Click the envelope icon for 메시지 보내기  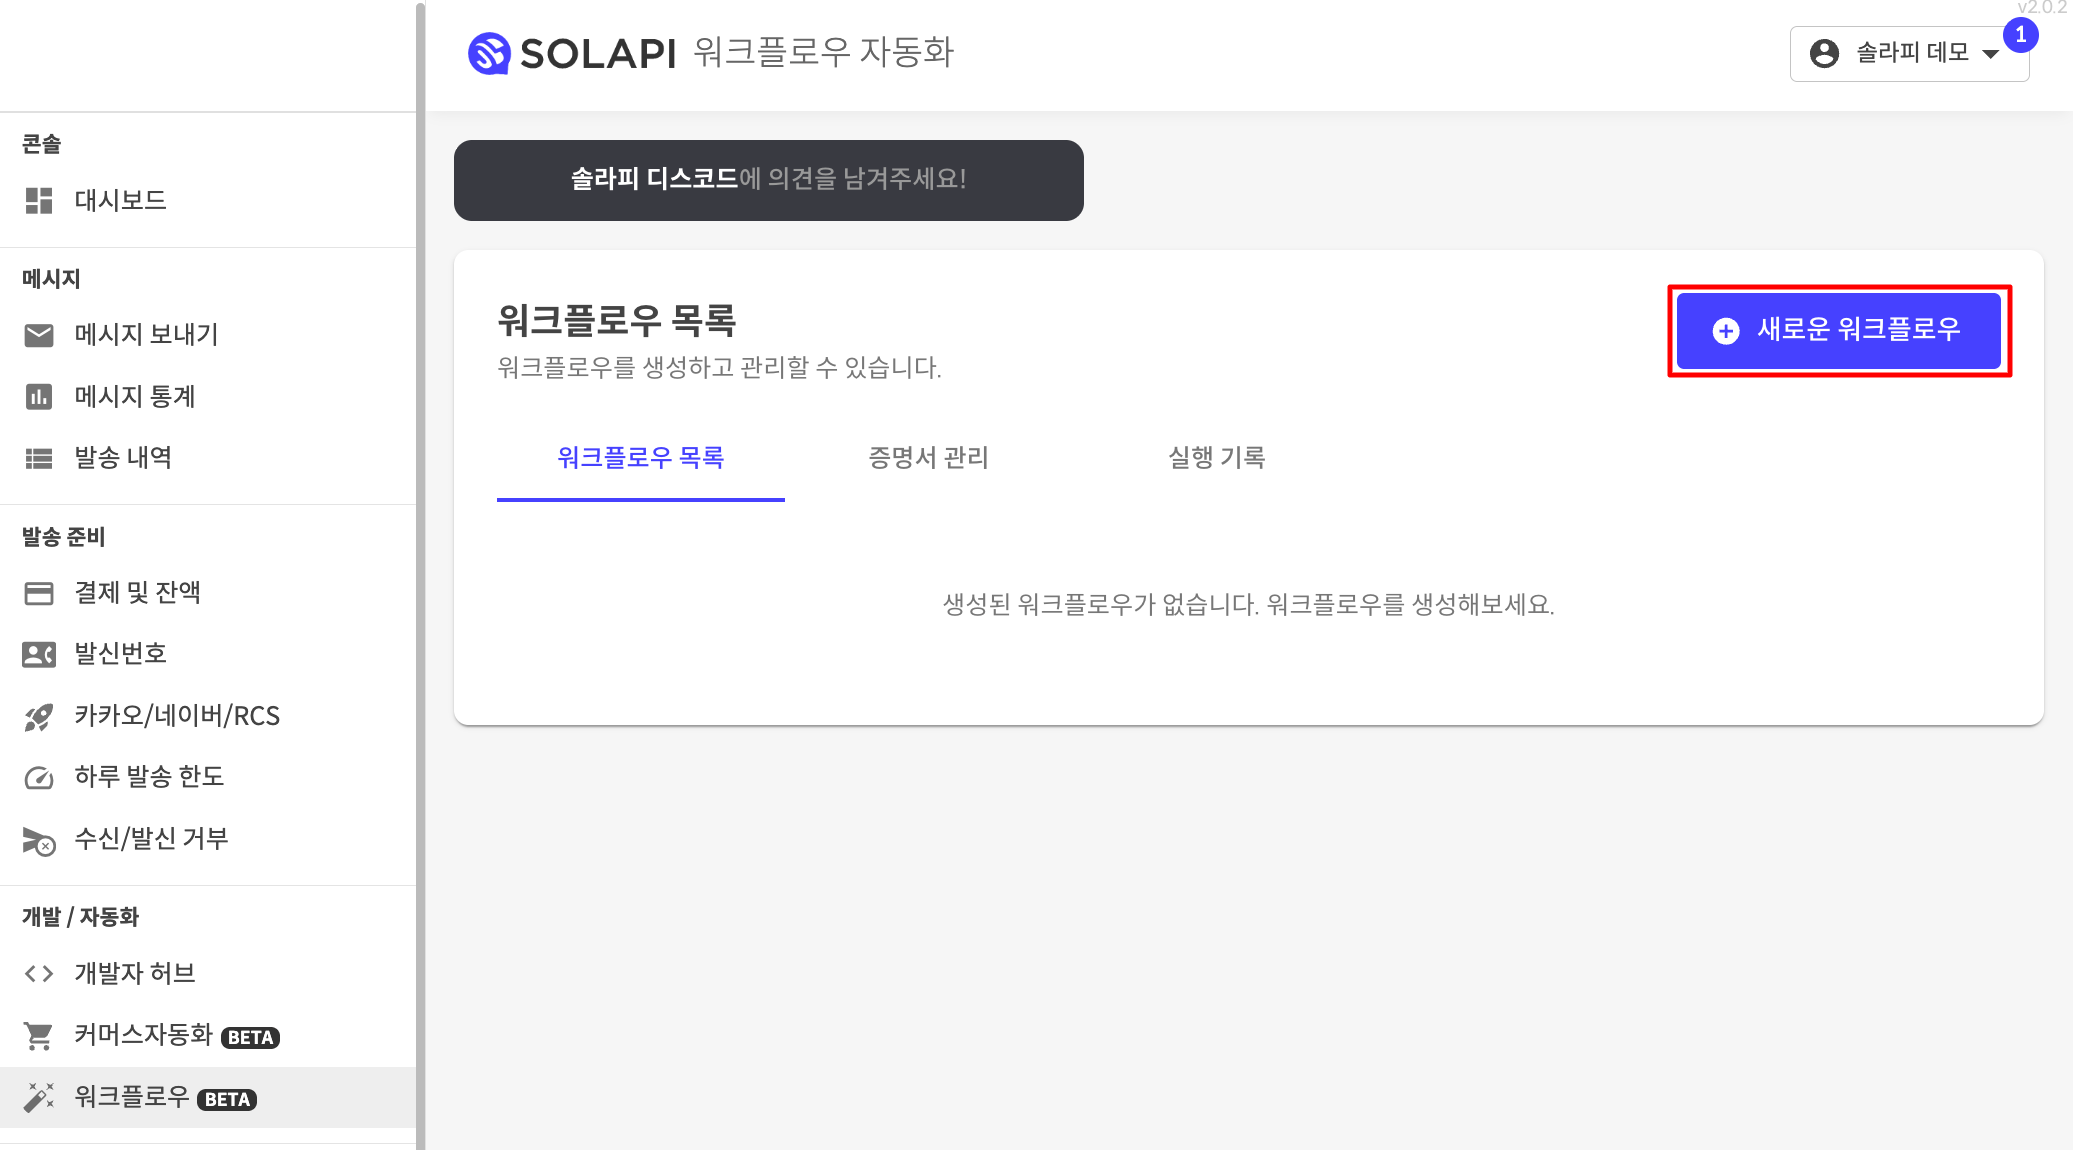(x=39, y=335)
